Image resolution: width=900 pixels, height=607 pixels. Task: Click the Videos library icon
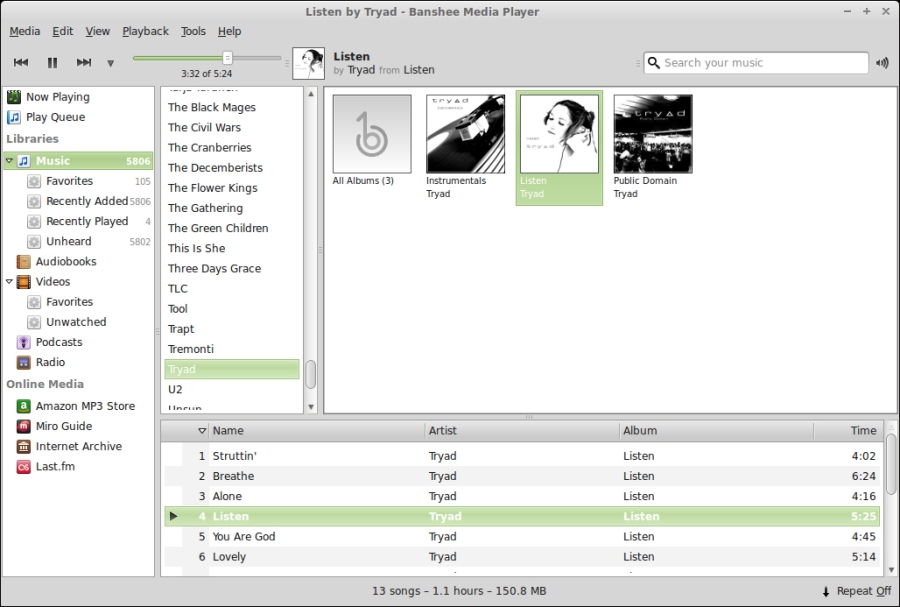coord(24,282)
